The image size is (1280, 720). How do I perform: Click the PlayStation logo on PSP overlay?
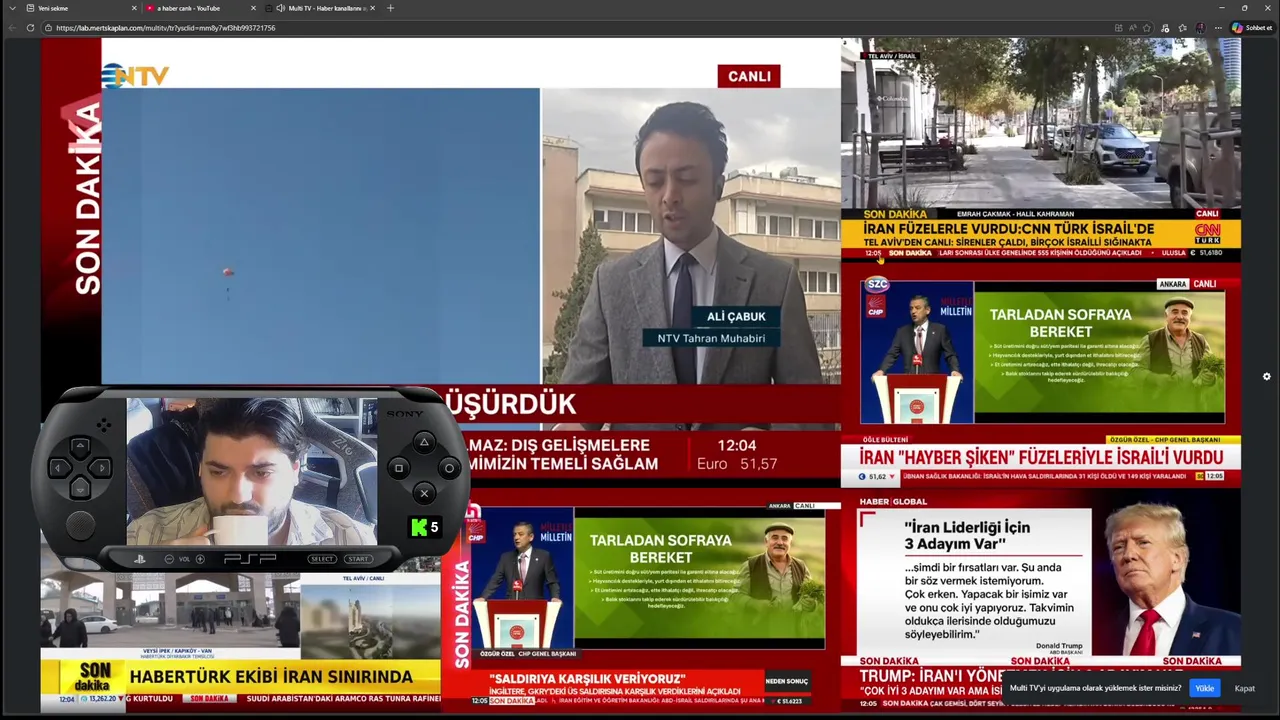[140, 559]
